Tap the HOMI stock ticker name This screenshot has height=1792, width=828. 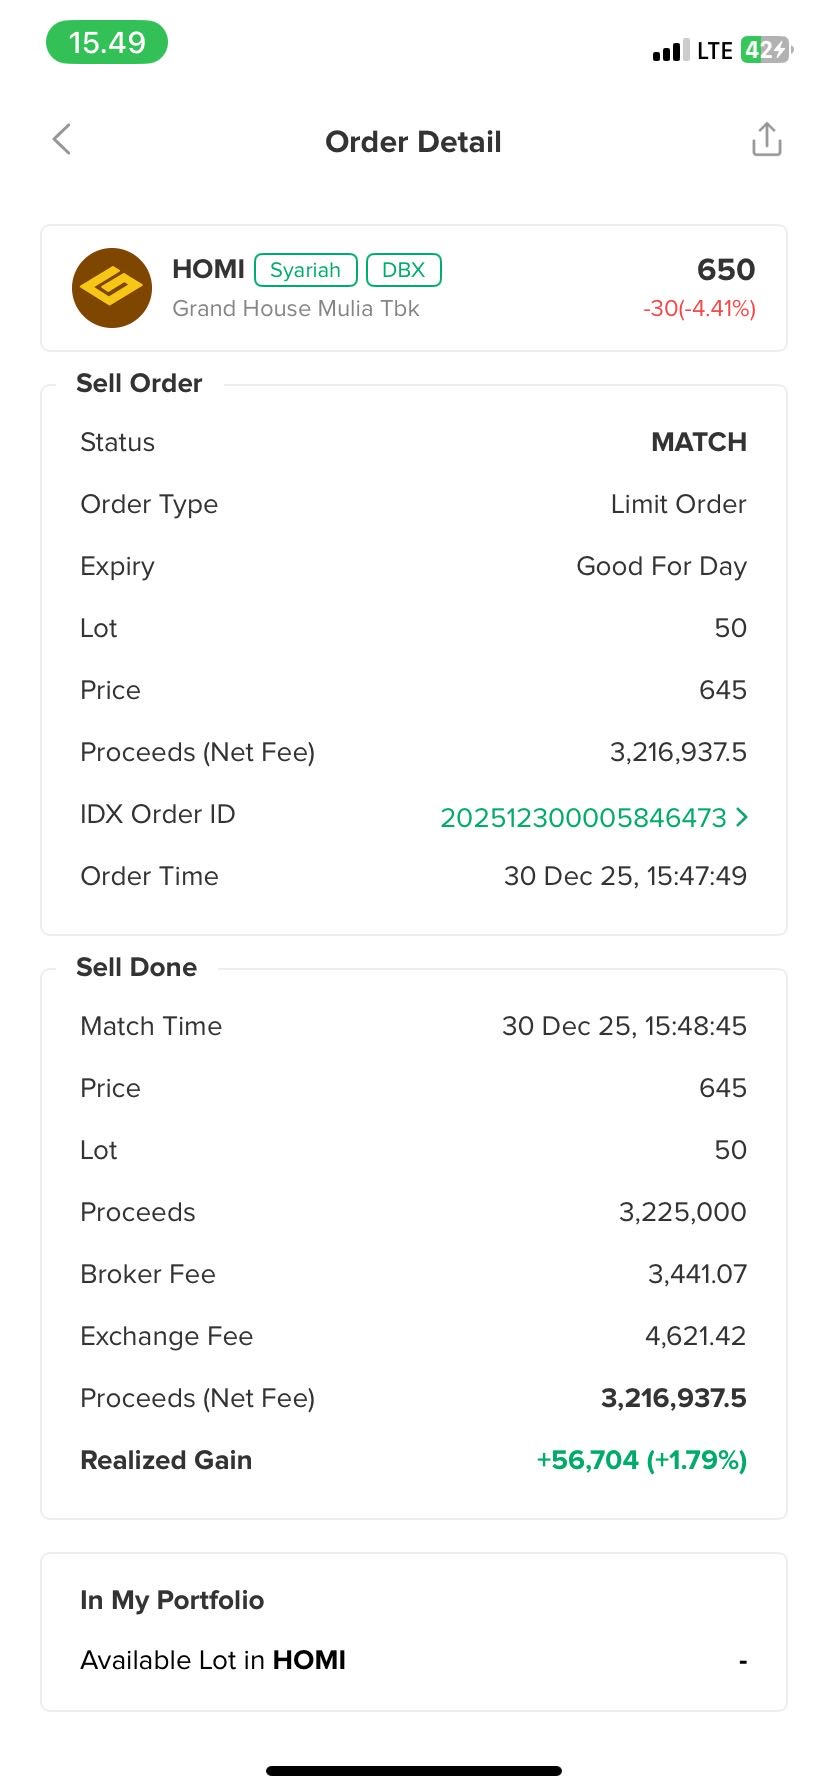[208, 270]
